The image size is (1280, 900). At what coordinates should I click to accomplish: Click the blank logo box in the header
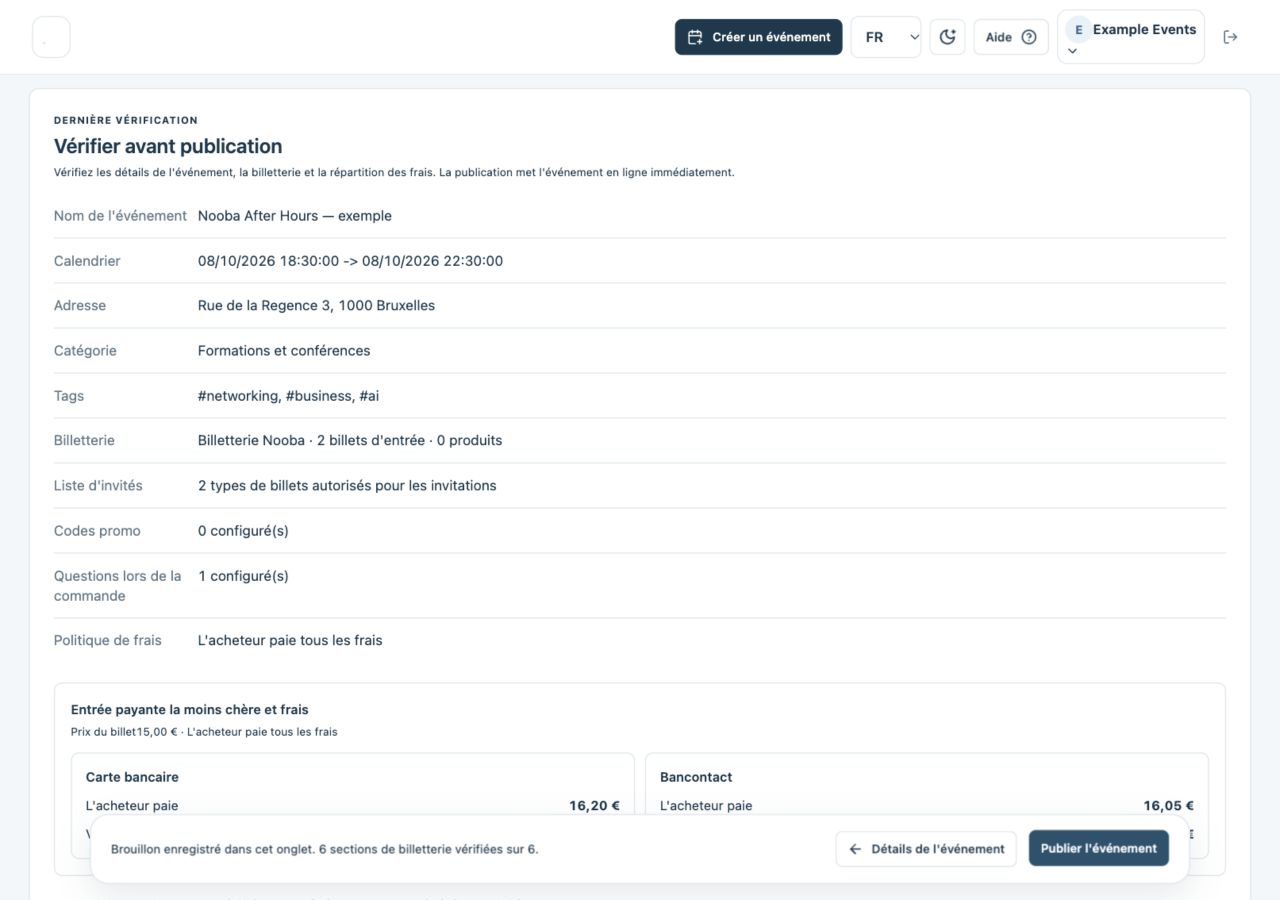tap(51, 37)
